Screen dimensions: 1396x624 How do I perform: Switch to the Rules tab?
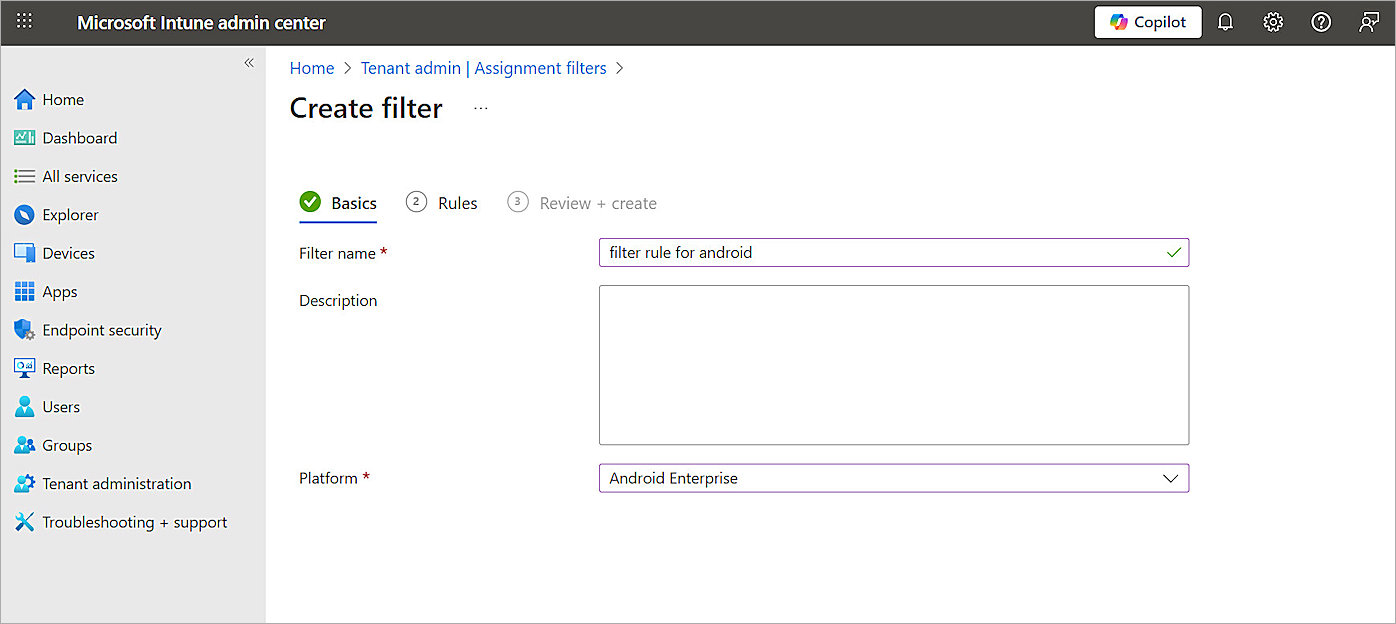[442, 203]
